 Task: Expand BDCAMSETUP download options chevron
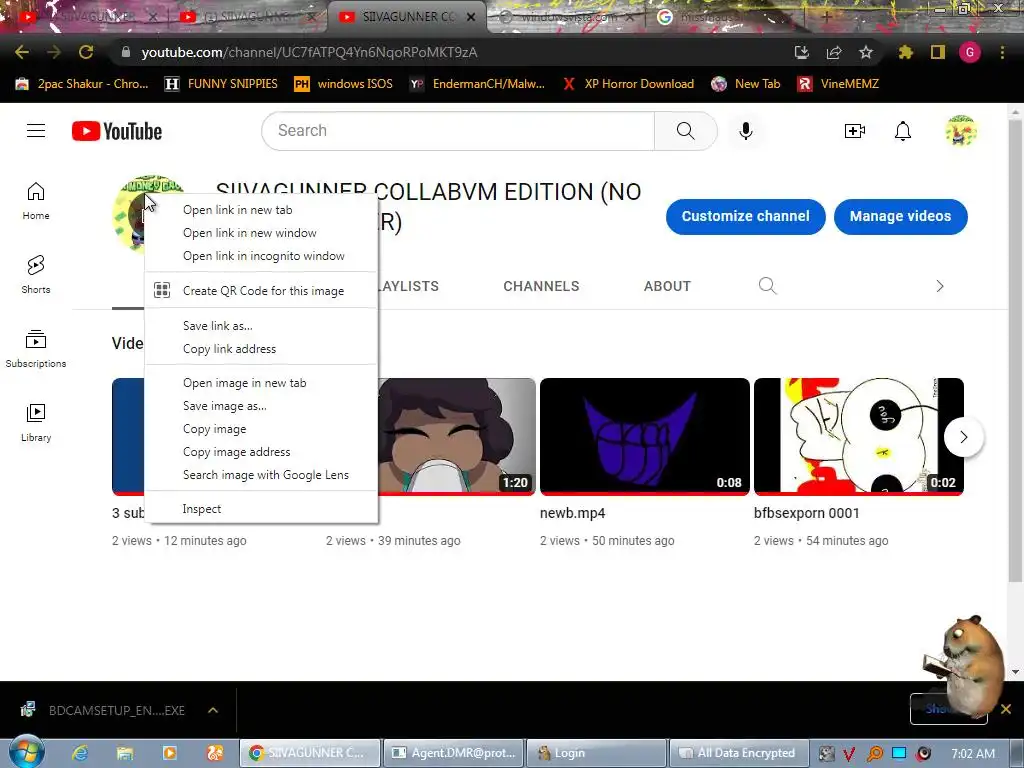213,710
